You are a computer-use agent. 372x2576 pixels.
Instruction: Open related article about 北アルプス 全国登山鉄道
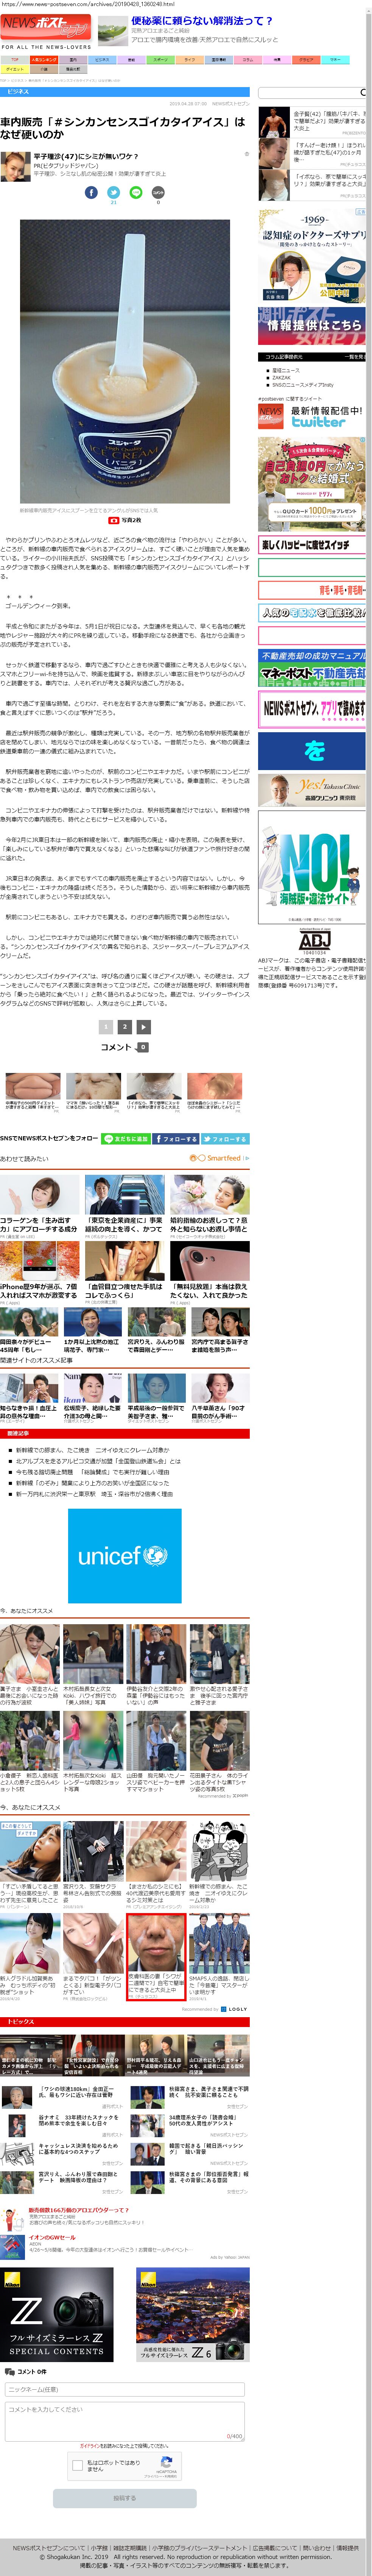coord(98,1461)
